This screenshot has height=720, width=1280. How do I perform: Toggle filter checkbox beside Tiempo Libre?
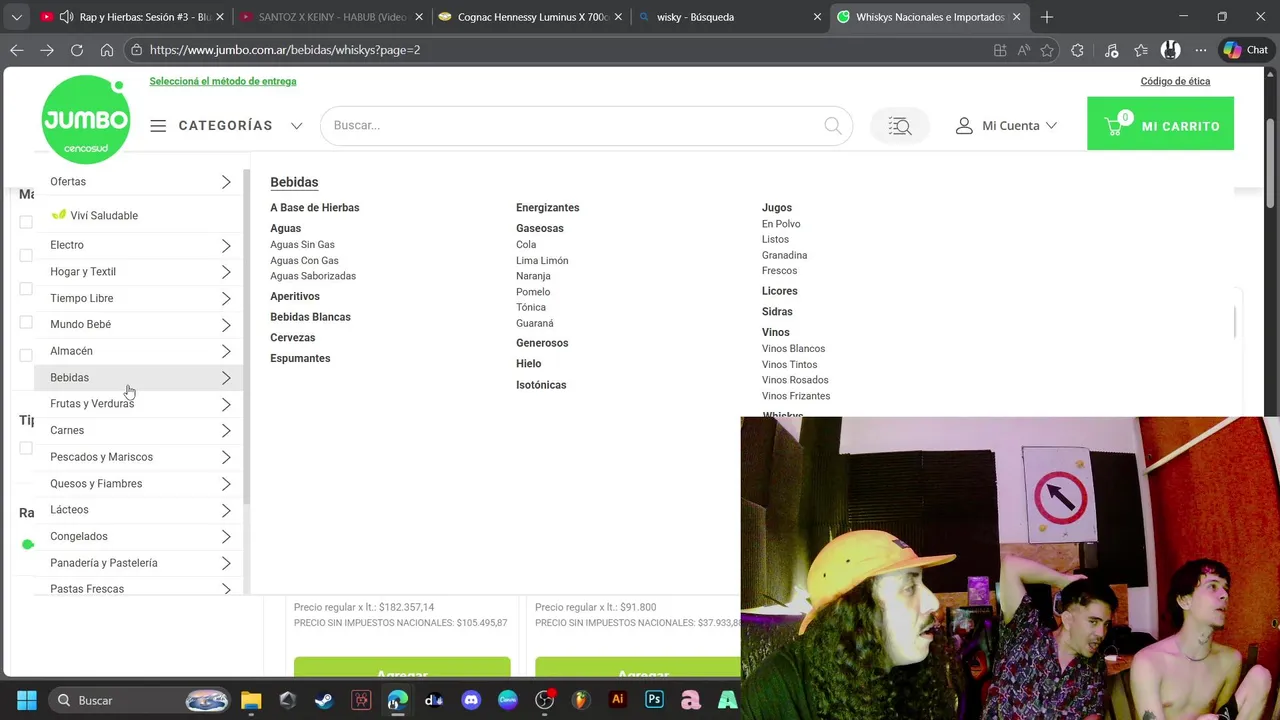(26, 289)
